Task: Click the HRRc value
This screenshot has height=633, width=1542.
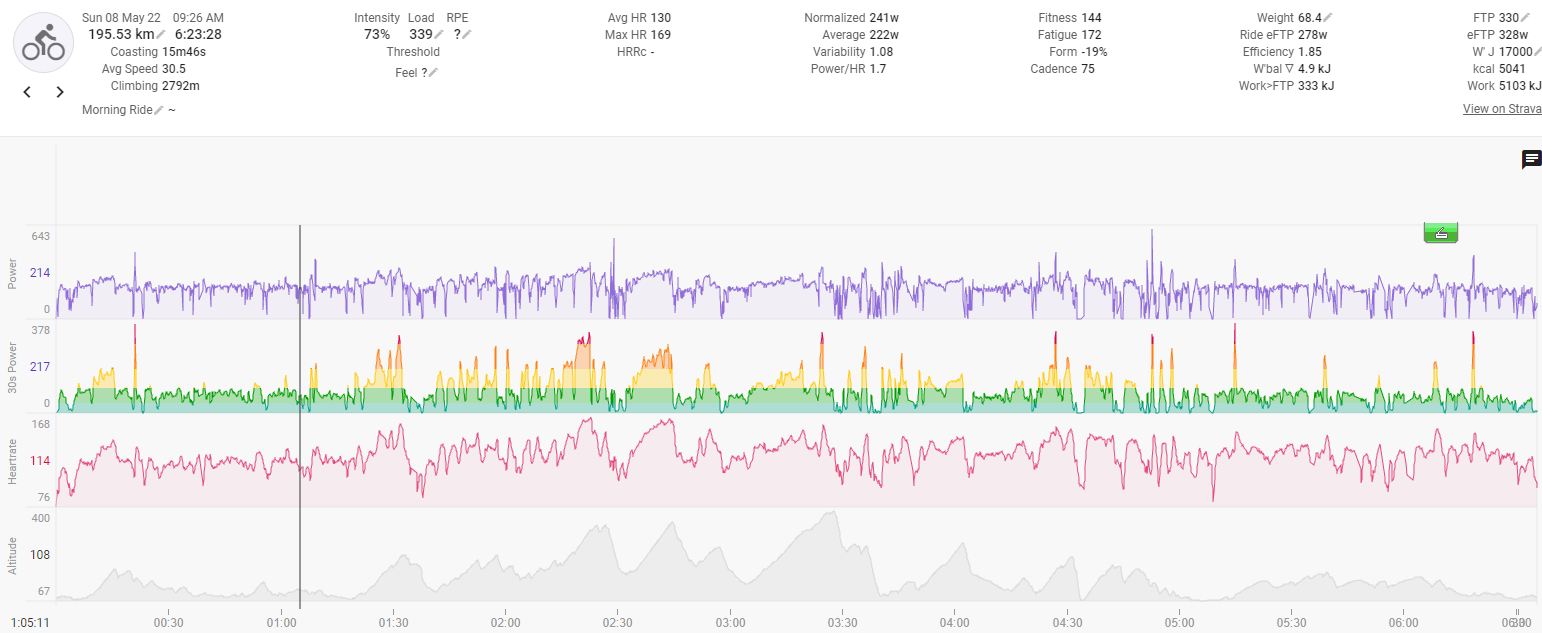Action: click(x=652, y=52)
